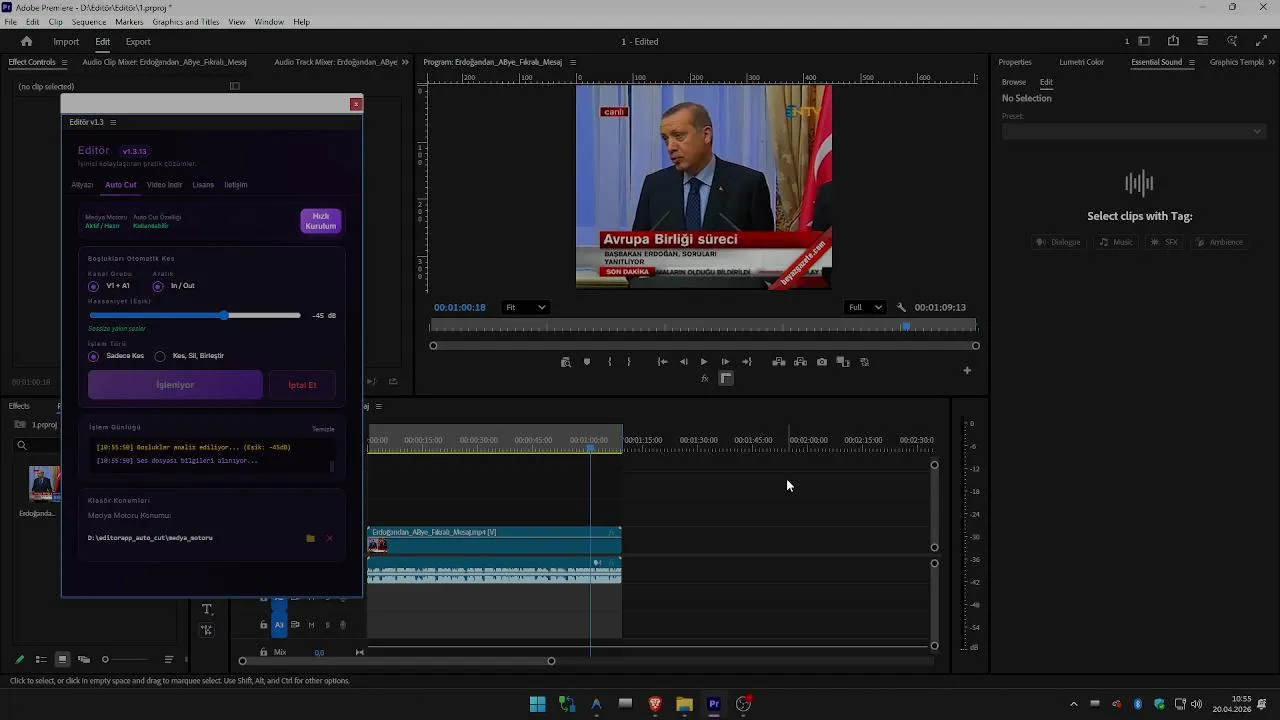Click Temizle to clear the log

[x=323, y=429]
